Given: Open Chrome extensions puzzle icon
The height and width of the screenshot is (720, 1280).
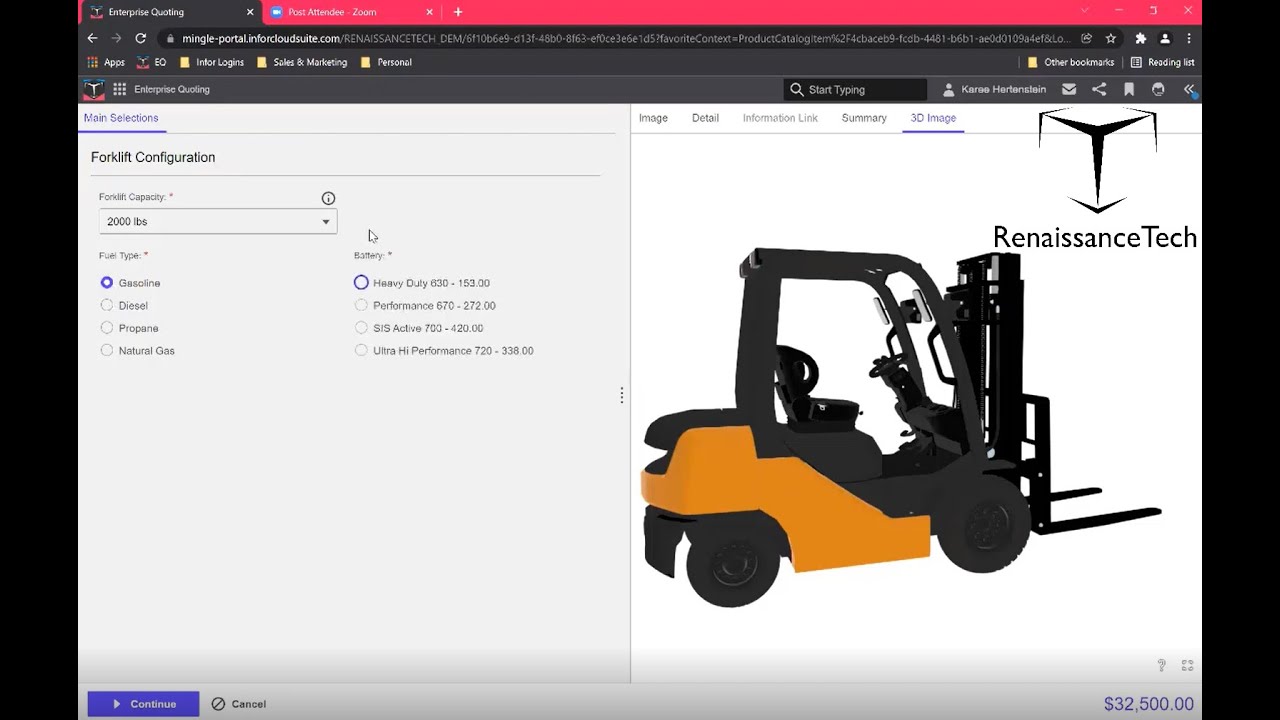Looking at the screenshot, I should [x=1140, y=38].
